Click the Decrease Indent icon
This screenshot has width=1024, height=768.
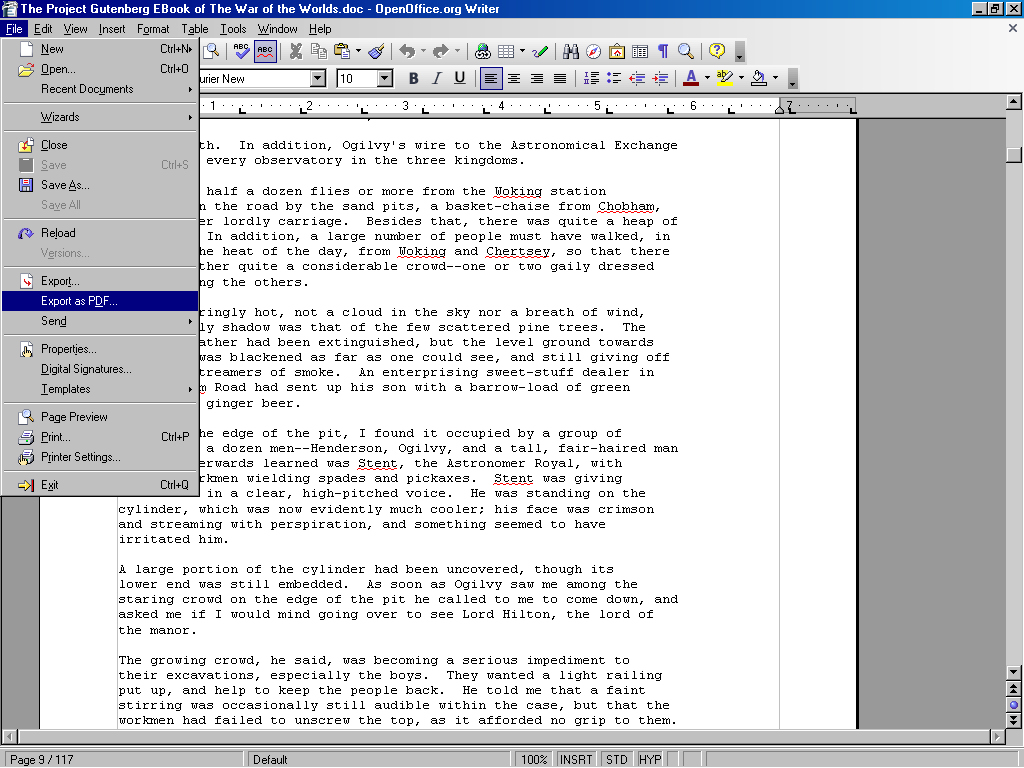[637, 78]
